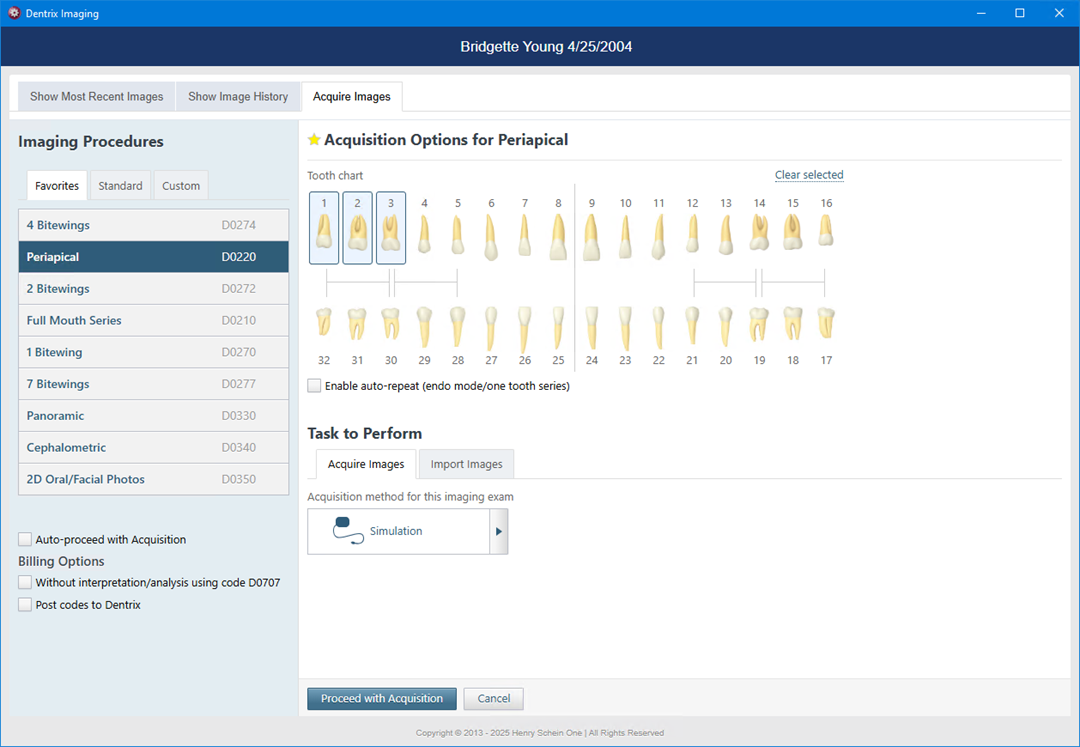Select tooth 27 icon
This screenshot has height=747, width=1080.
491,329
